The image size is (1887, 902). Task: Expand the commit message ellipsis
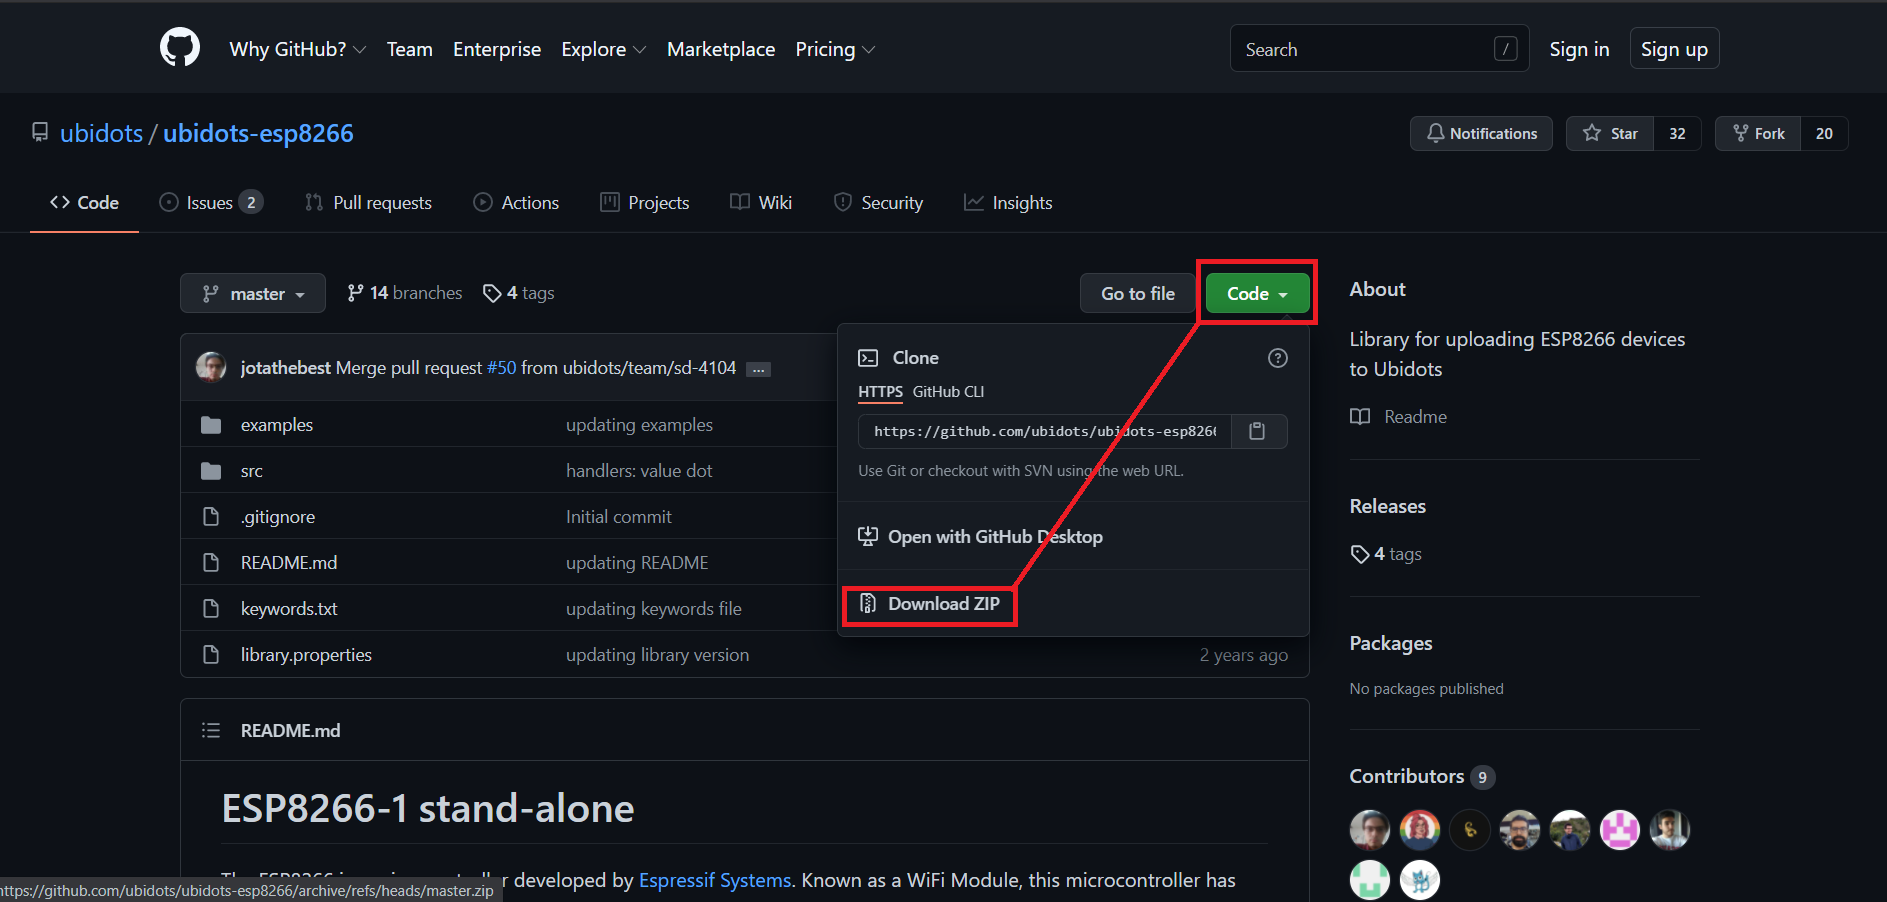click(x=759, y=369)
